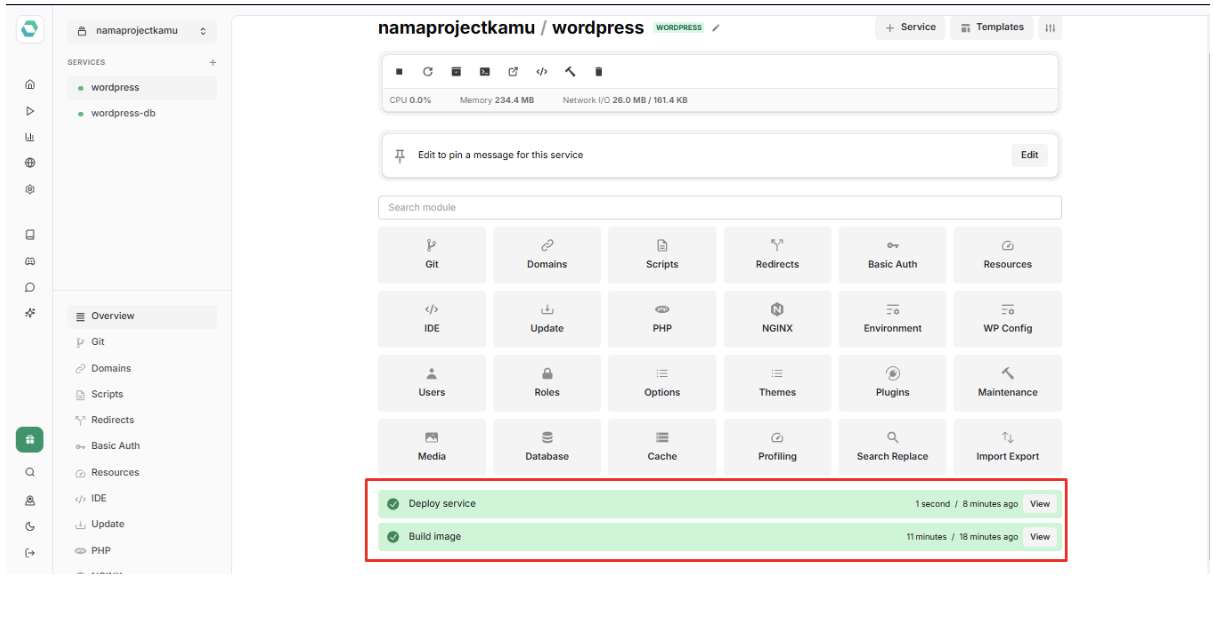Open the book documentation icon in left rail
Image resolution: width=1214 pixels, height=638 pixels.
[30, 235]
